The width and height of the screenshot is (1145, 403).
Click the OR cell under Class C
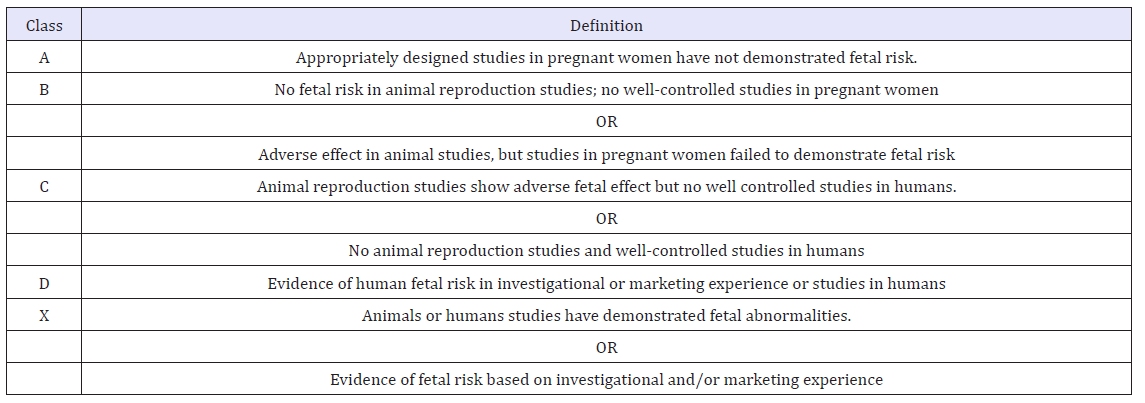[x=606, y=219]
